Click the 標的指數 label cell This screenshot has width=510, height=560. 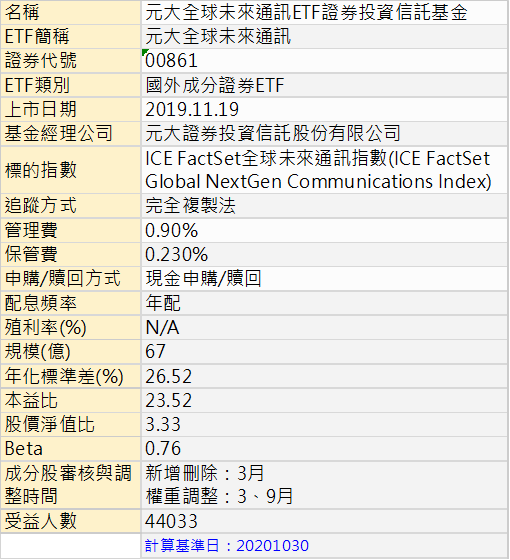pyautogui.click(x=71, y=170)
